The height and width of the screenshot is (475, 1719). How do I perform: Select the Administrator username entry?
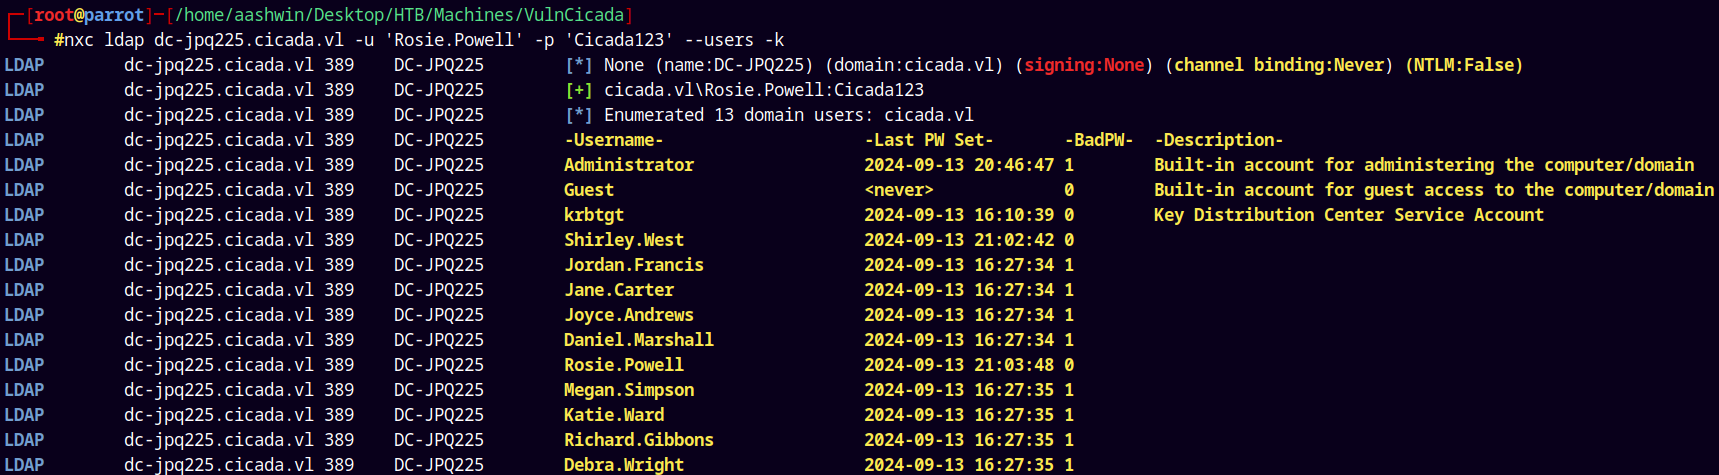click(x=629, y=165)
